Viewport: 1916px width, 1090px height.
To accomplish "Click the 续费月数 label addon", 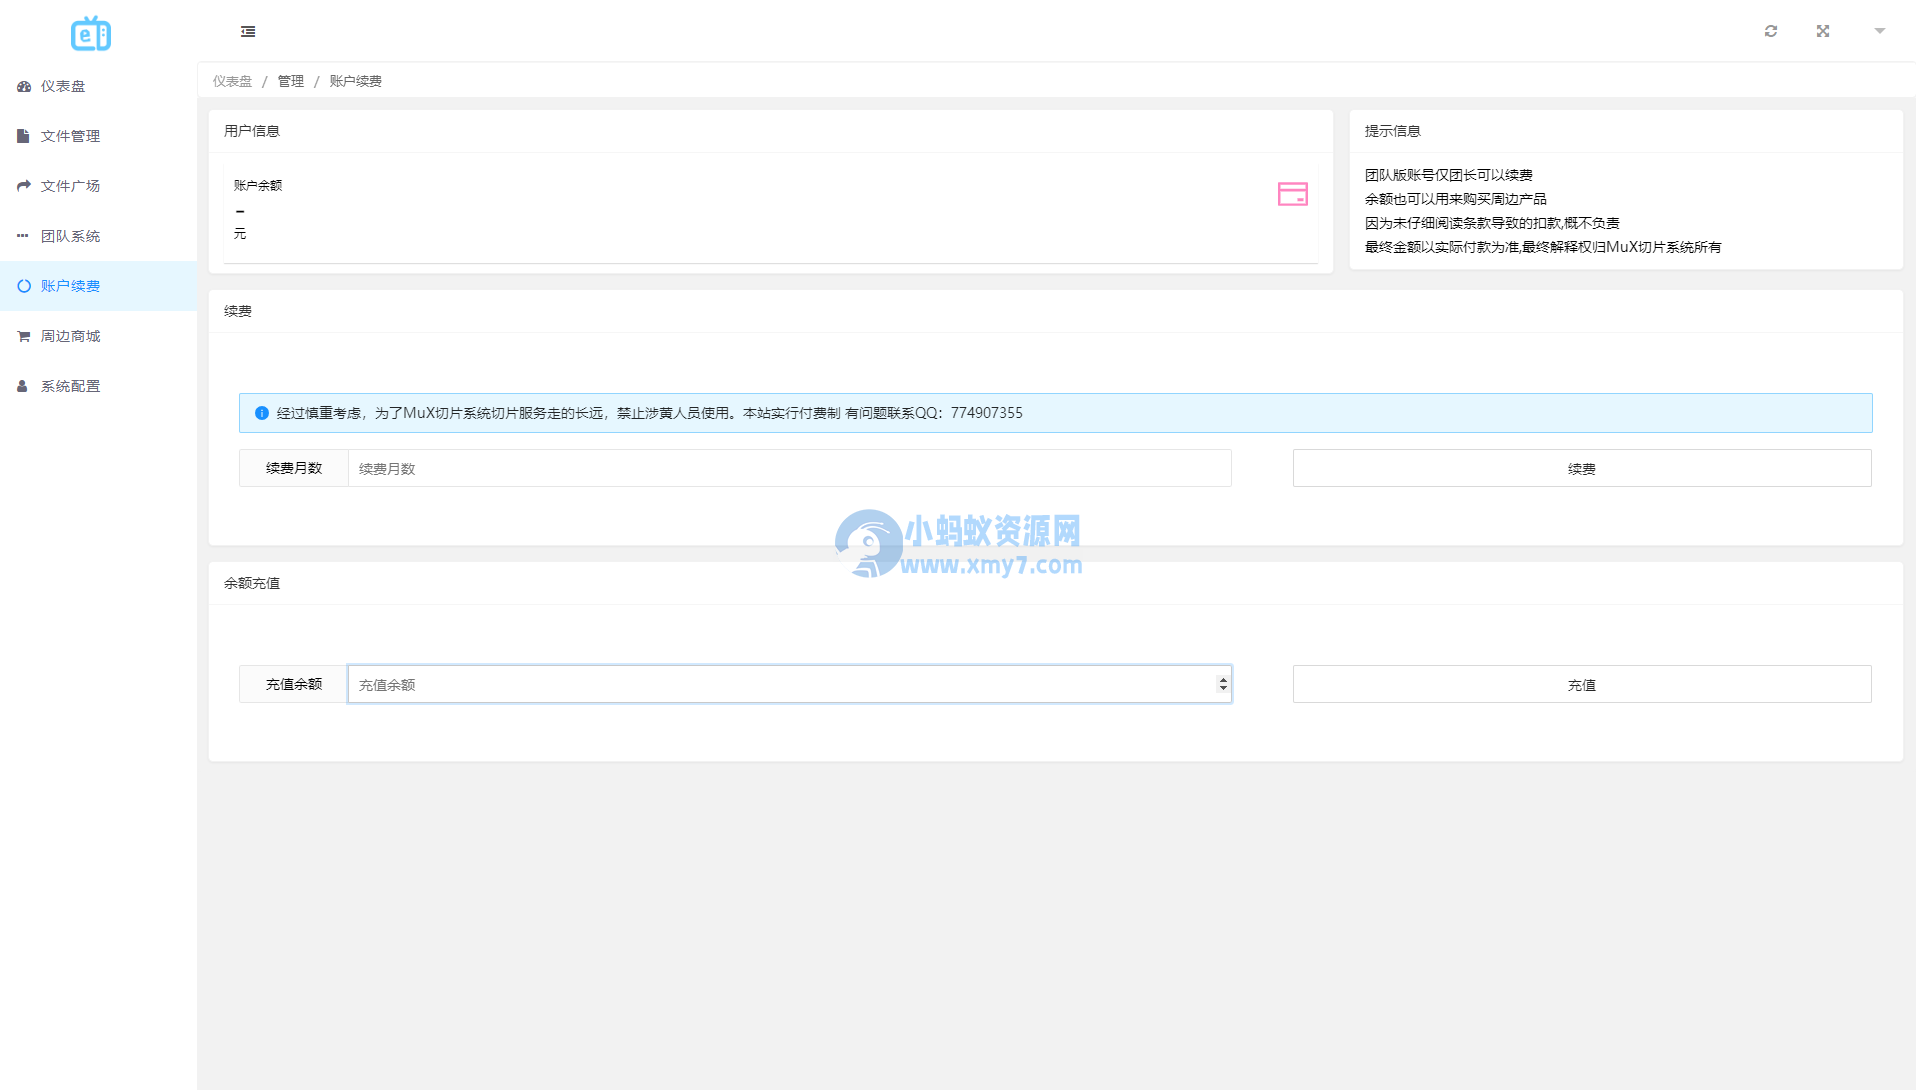I will [294, 468].
